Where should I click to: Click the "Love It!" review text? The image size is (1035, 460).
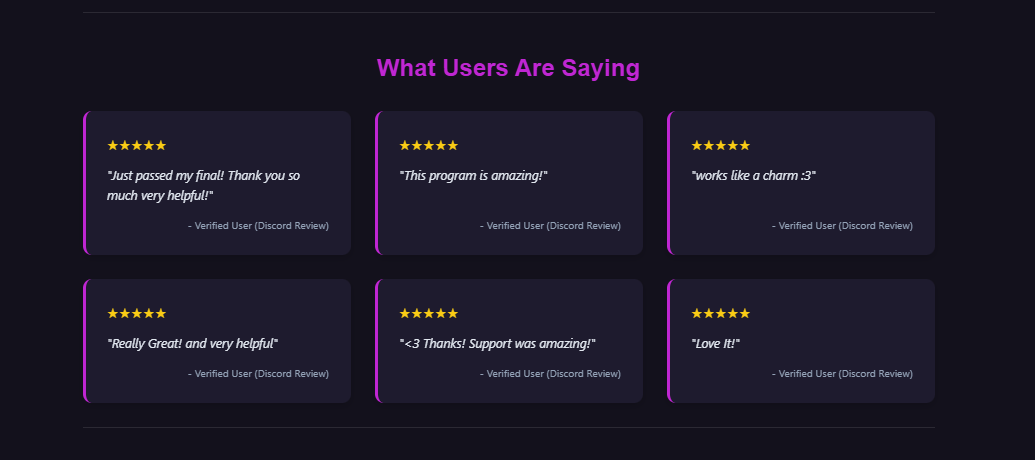pyautogui.click(x=715, y=344)
